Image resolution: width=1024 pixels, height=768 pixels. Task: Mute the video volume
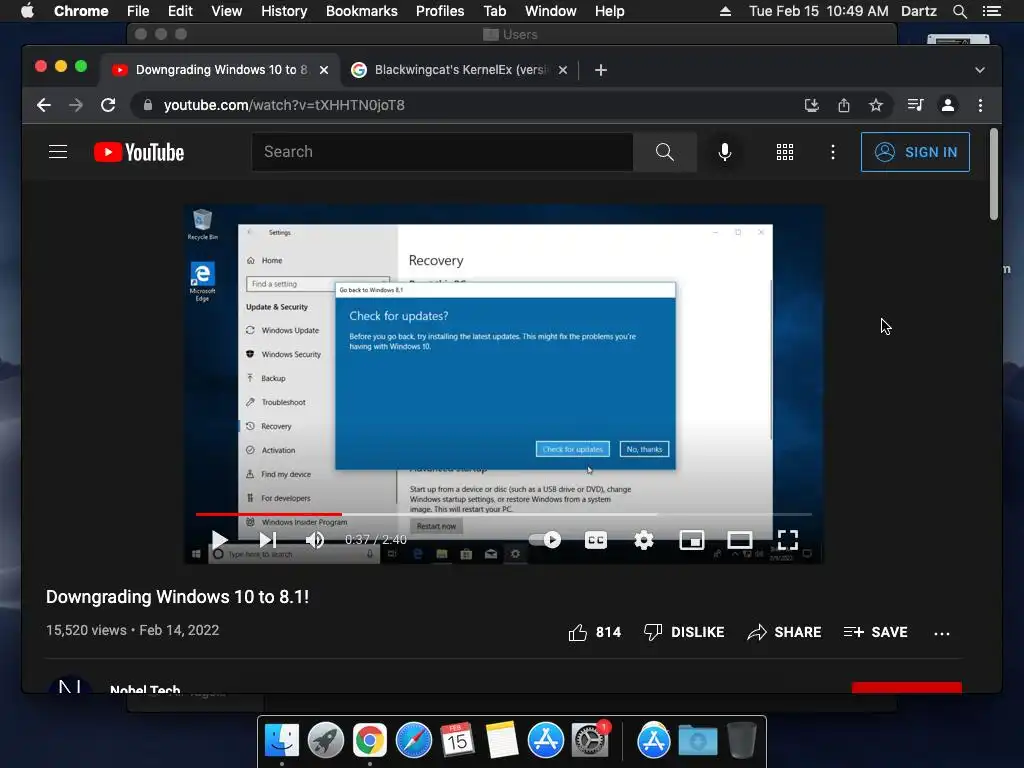(x=315, y=540)
